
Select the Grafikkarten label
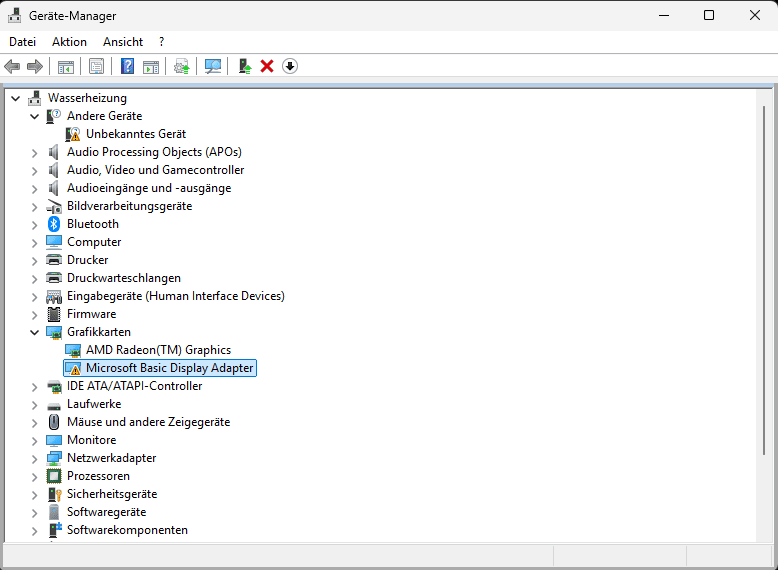[x=99, y=332]
